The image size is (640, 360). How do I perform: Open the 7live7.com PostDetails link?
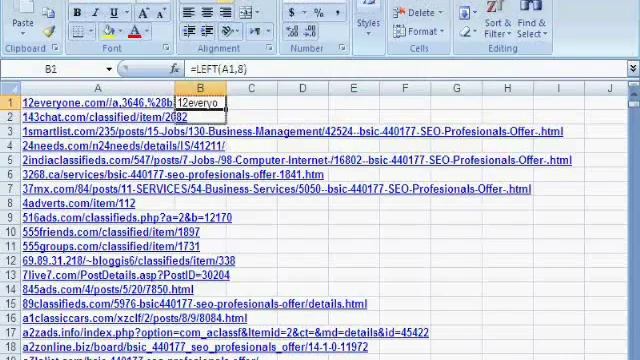point(126,275)
